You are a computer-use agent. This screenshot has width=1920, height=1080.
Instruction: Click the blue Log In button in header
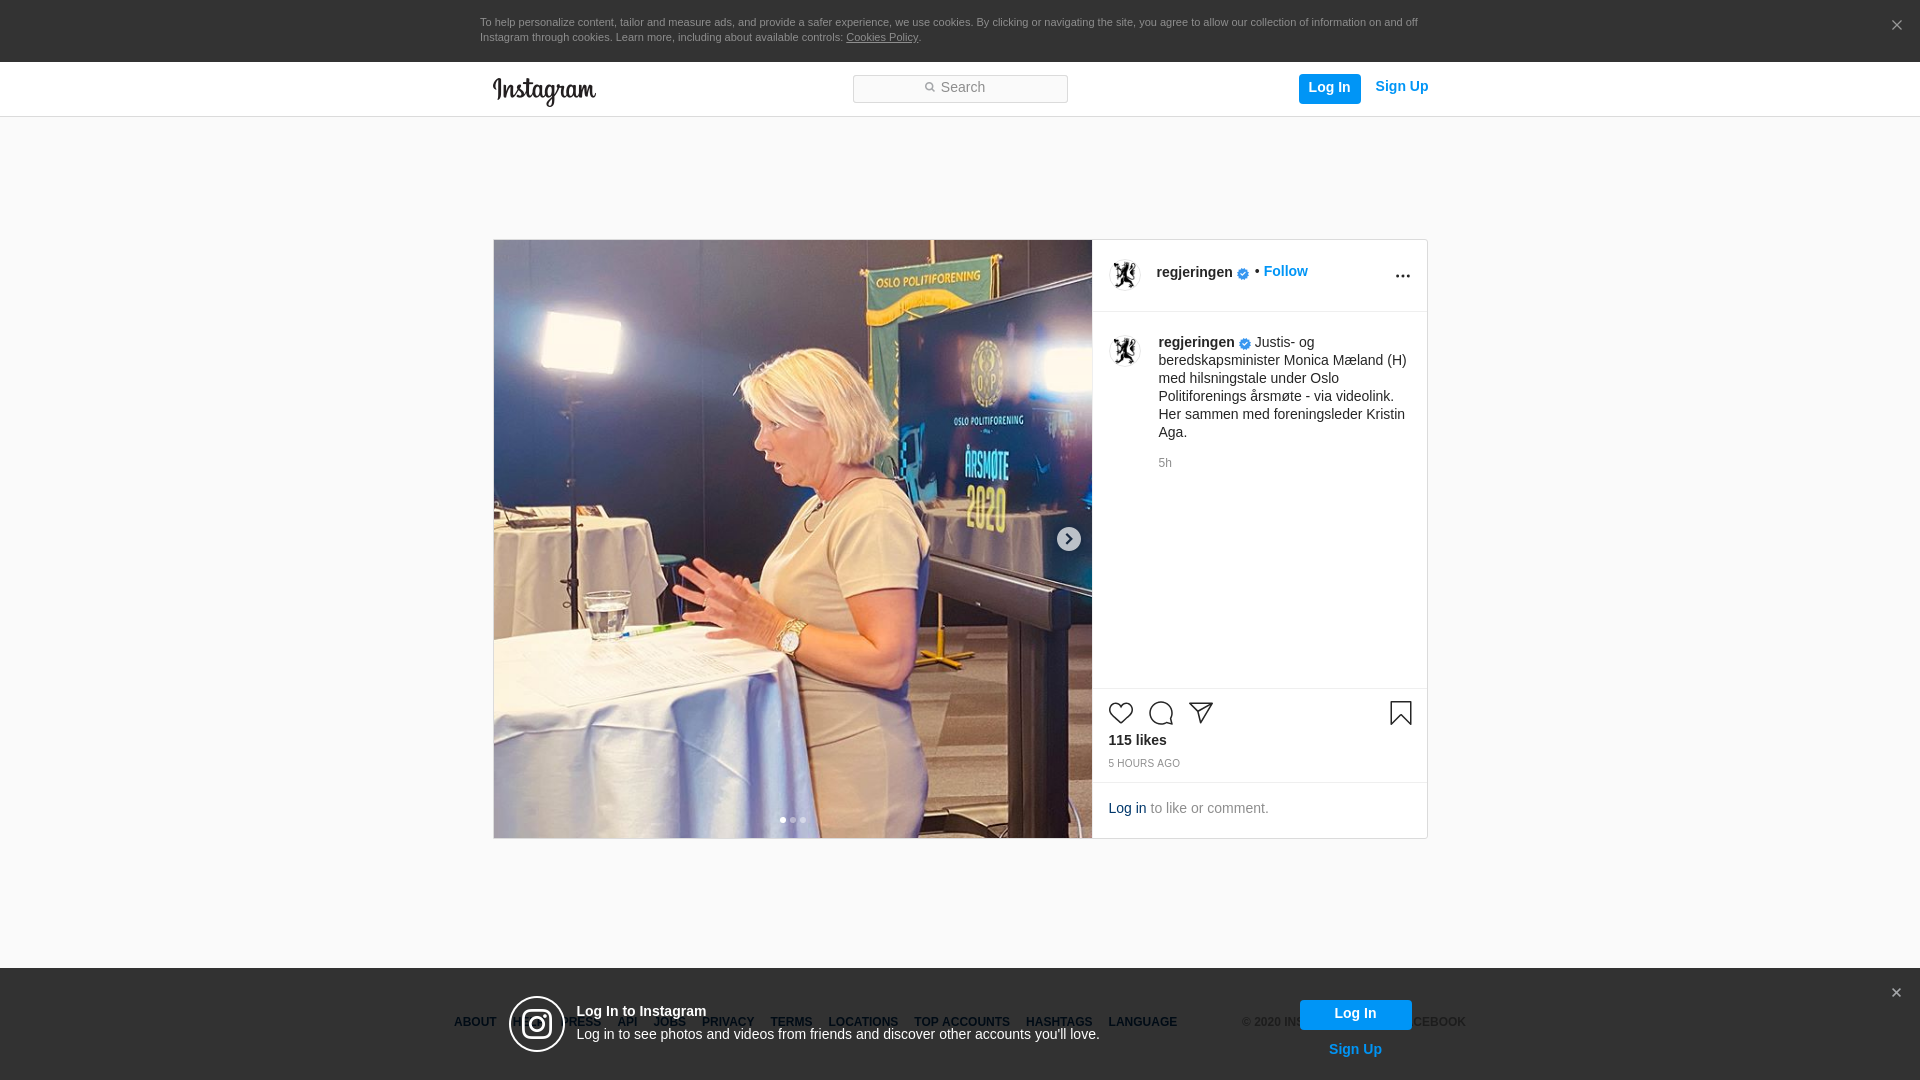pyautogui.click(x=1329, y=88)
